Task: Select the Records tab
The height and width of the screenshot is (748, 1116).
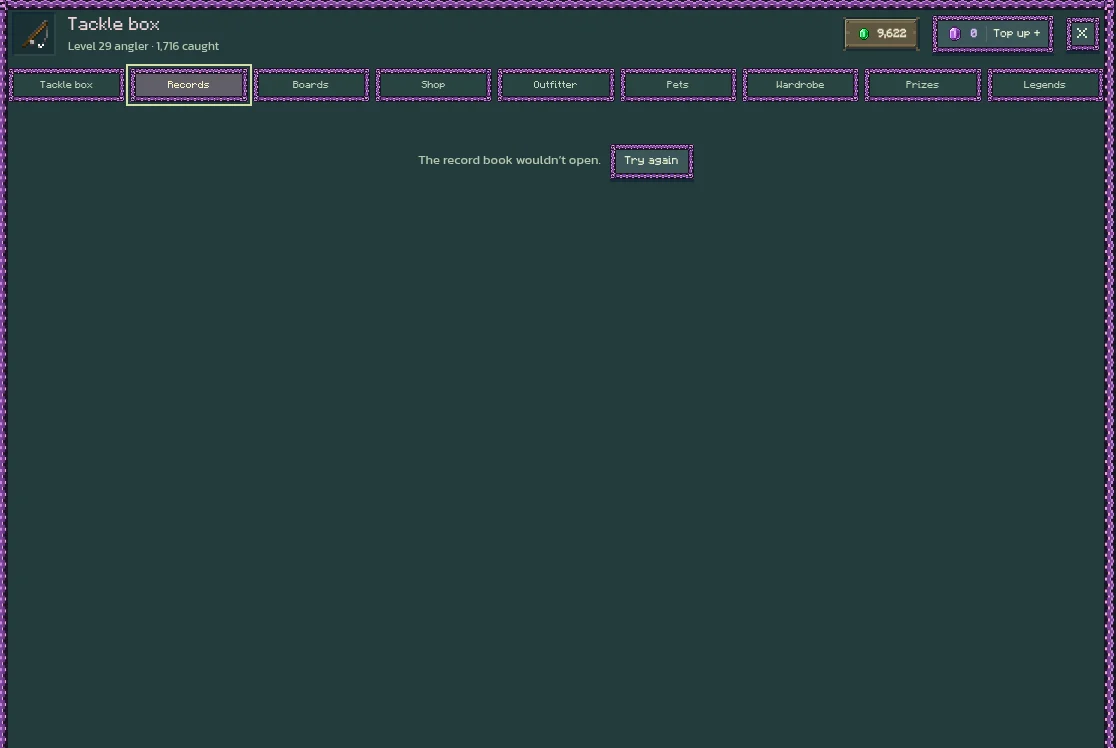Action: tap(189, 85)
